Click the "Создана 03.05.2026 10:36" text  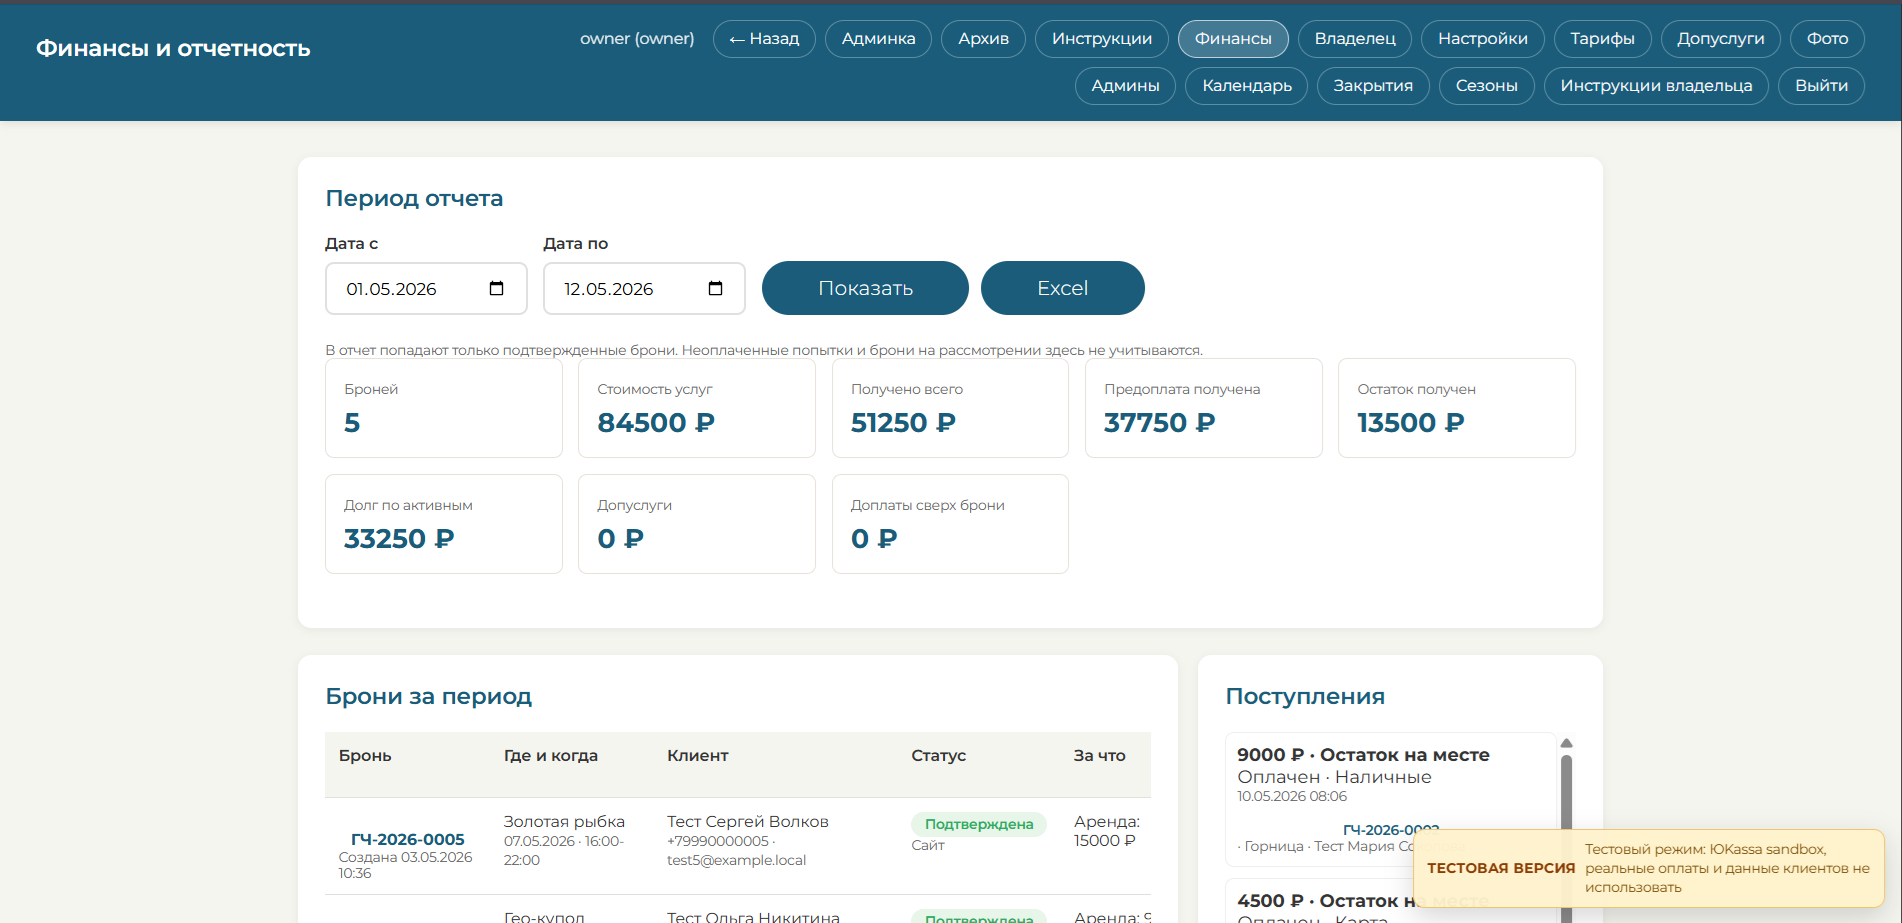tap(405, 866)
